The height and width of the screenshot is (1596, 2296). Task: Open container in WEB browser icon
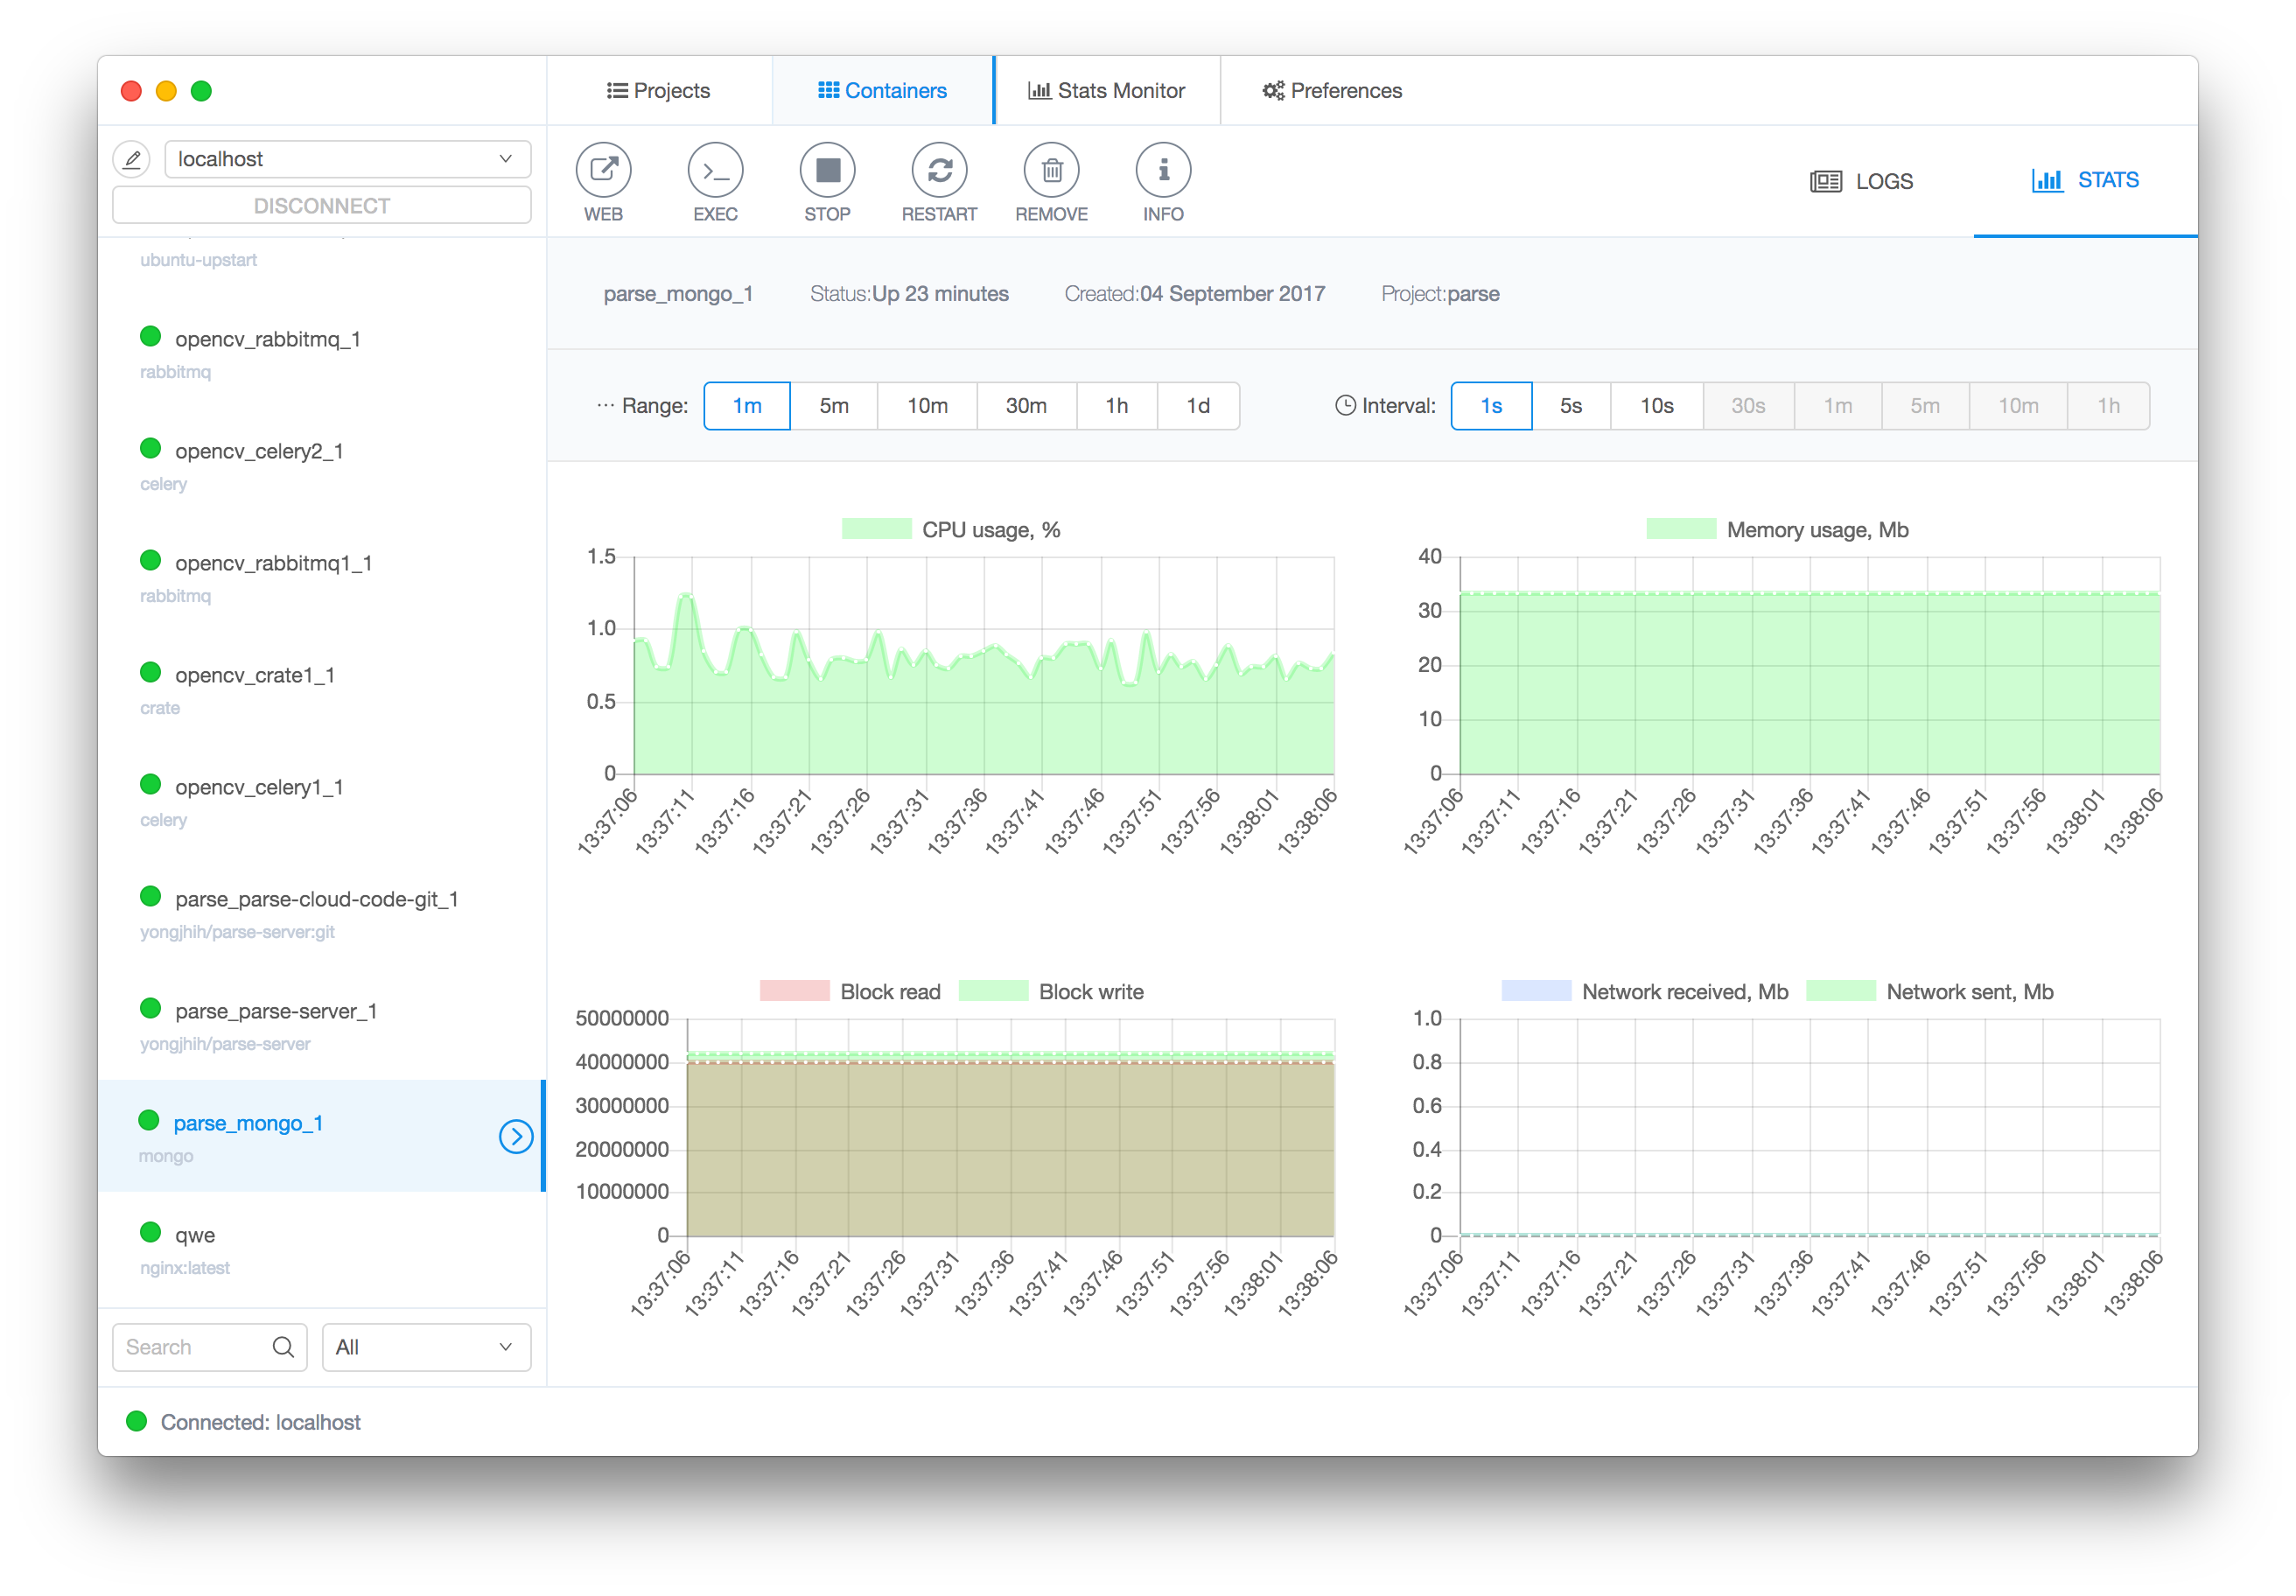[x=603, y=170]
